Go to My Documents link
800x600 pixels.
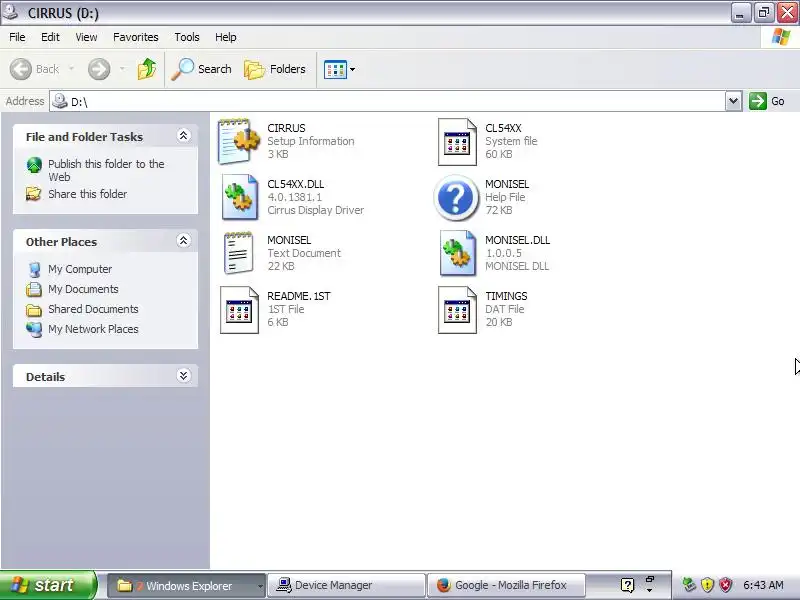(x=83, y=289)
